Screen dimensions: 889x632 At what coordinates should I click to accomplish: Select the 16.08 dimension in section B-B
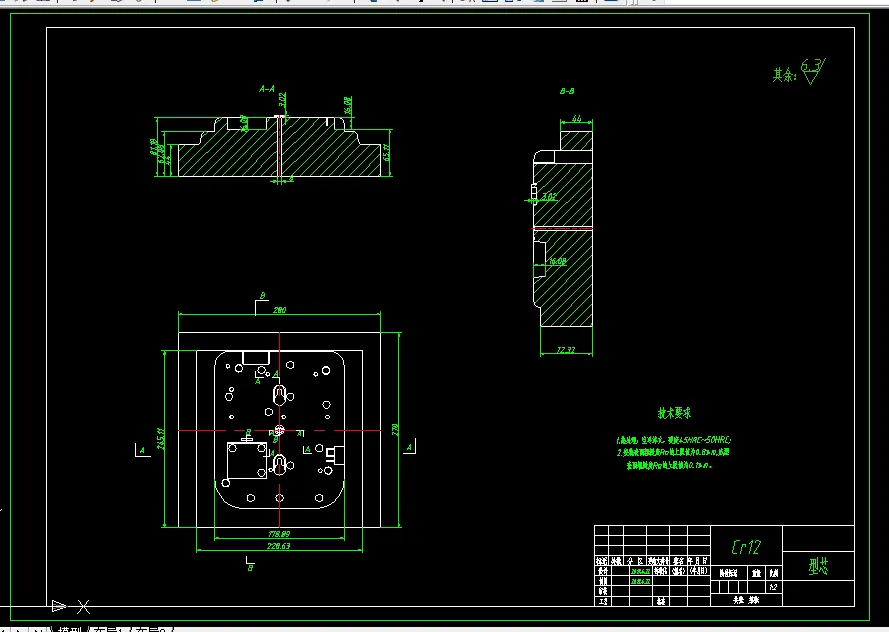[557, 261]
